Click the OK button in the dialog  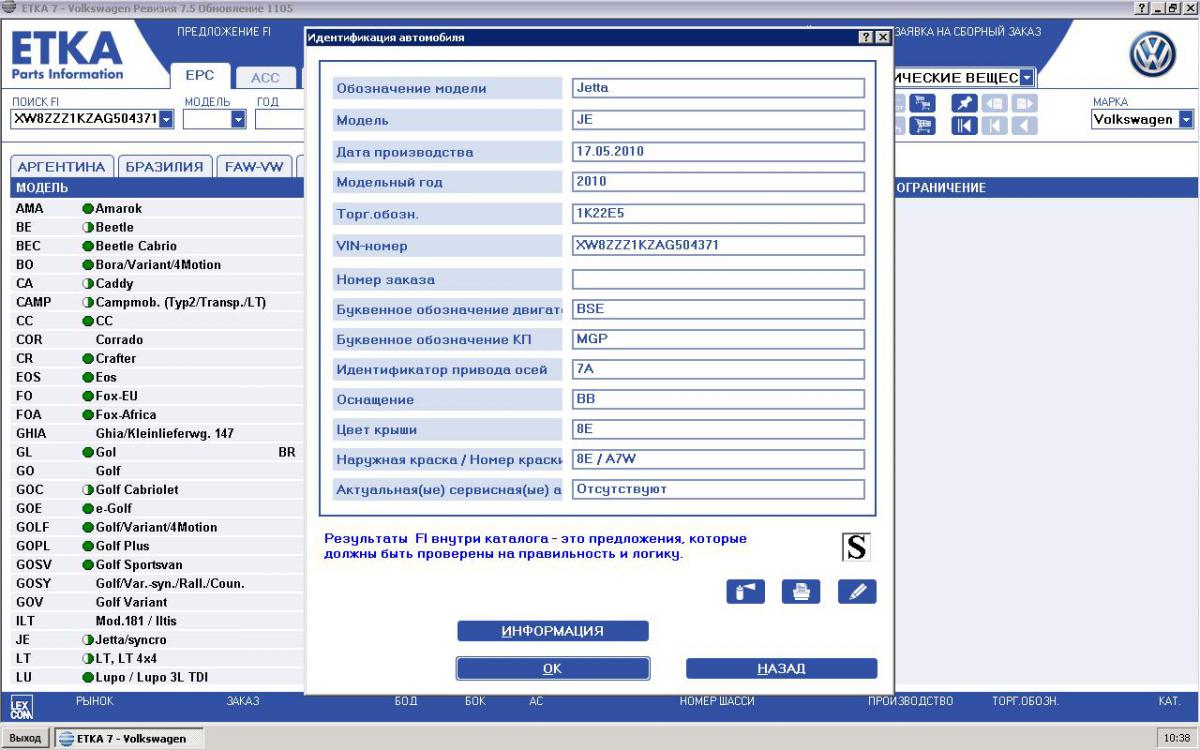[553, 668]
